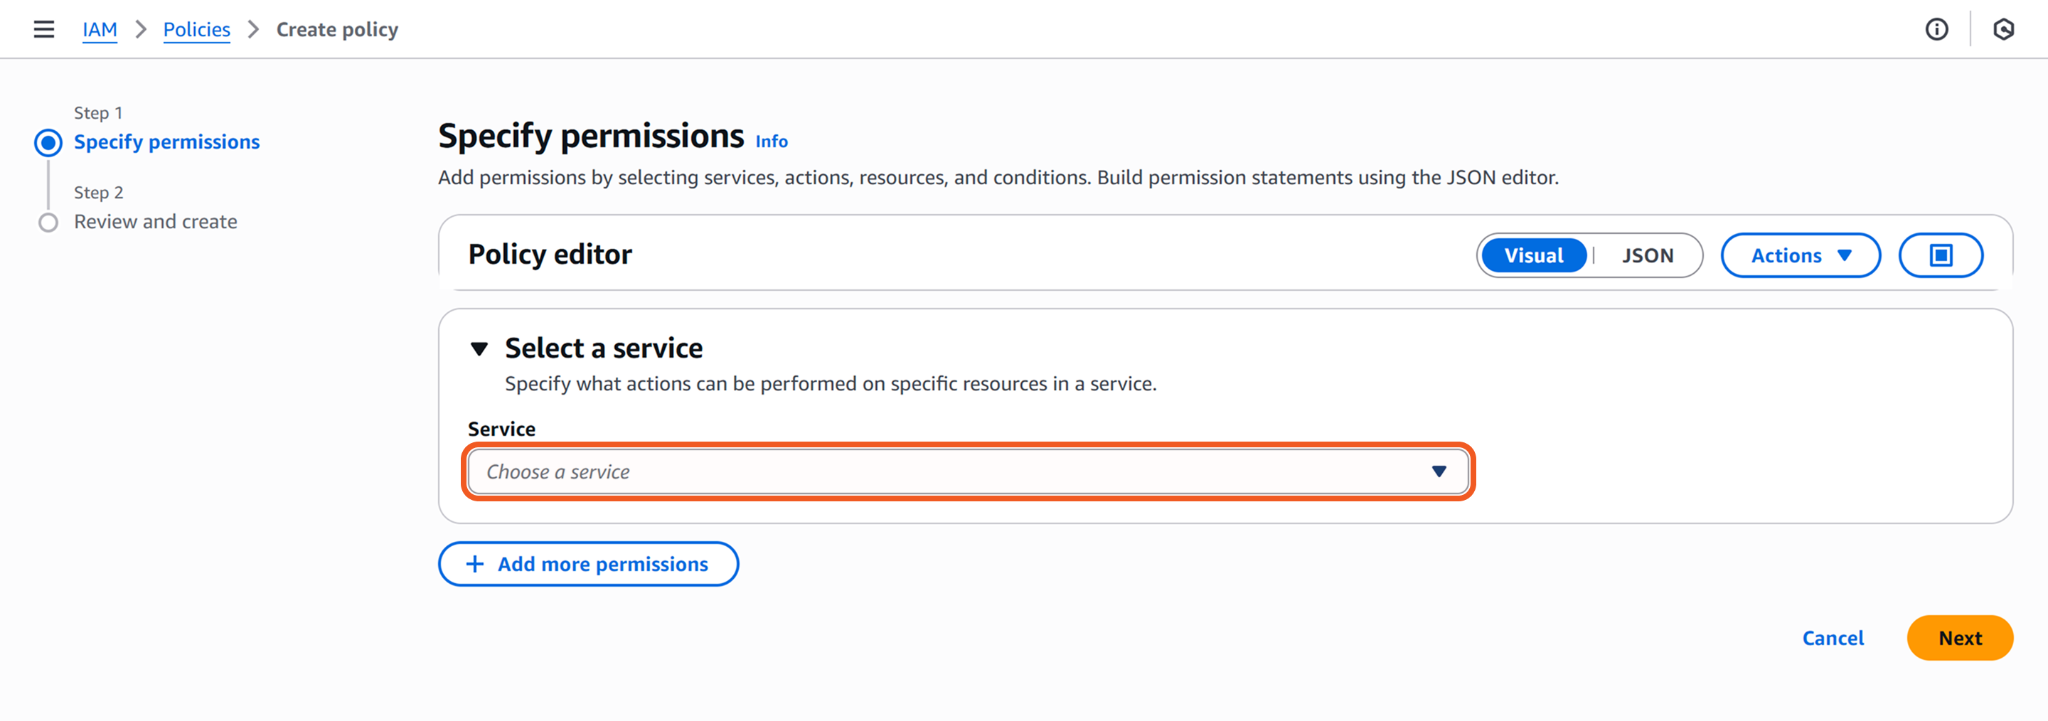Switch policy editor to Visual mode
Viewport: 2048px width, 721px height.
coord(1533,255)
